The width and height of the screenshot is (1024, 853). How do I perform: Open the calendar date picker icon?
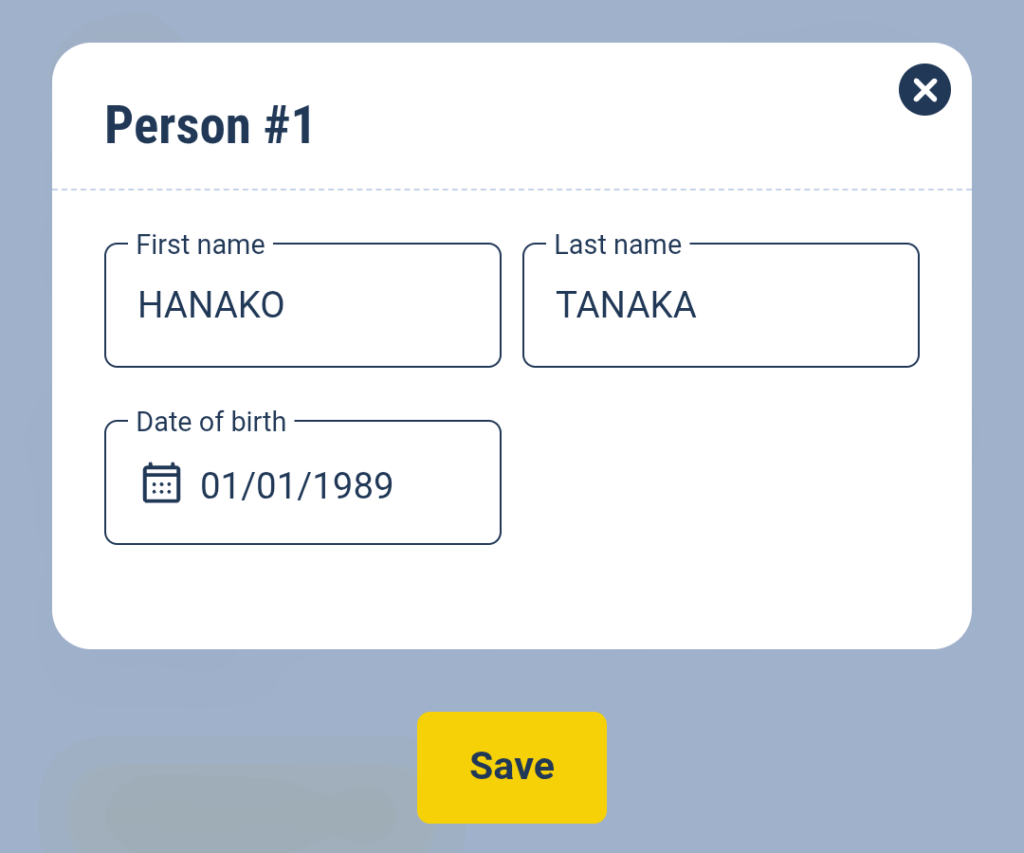coord(161,483)
